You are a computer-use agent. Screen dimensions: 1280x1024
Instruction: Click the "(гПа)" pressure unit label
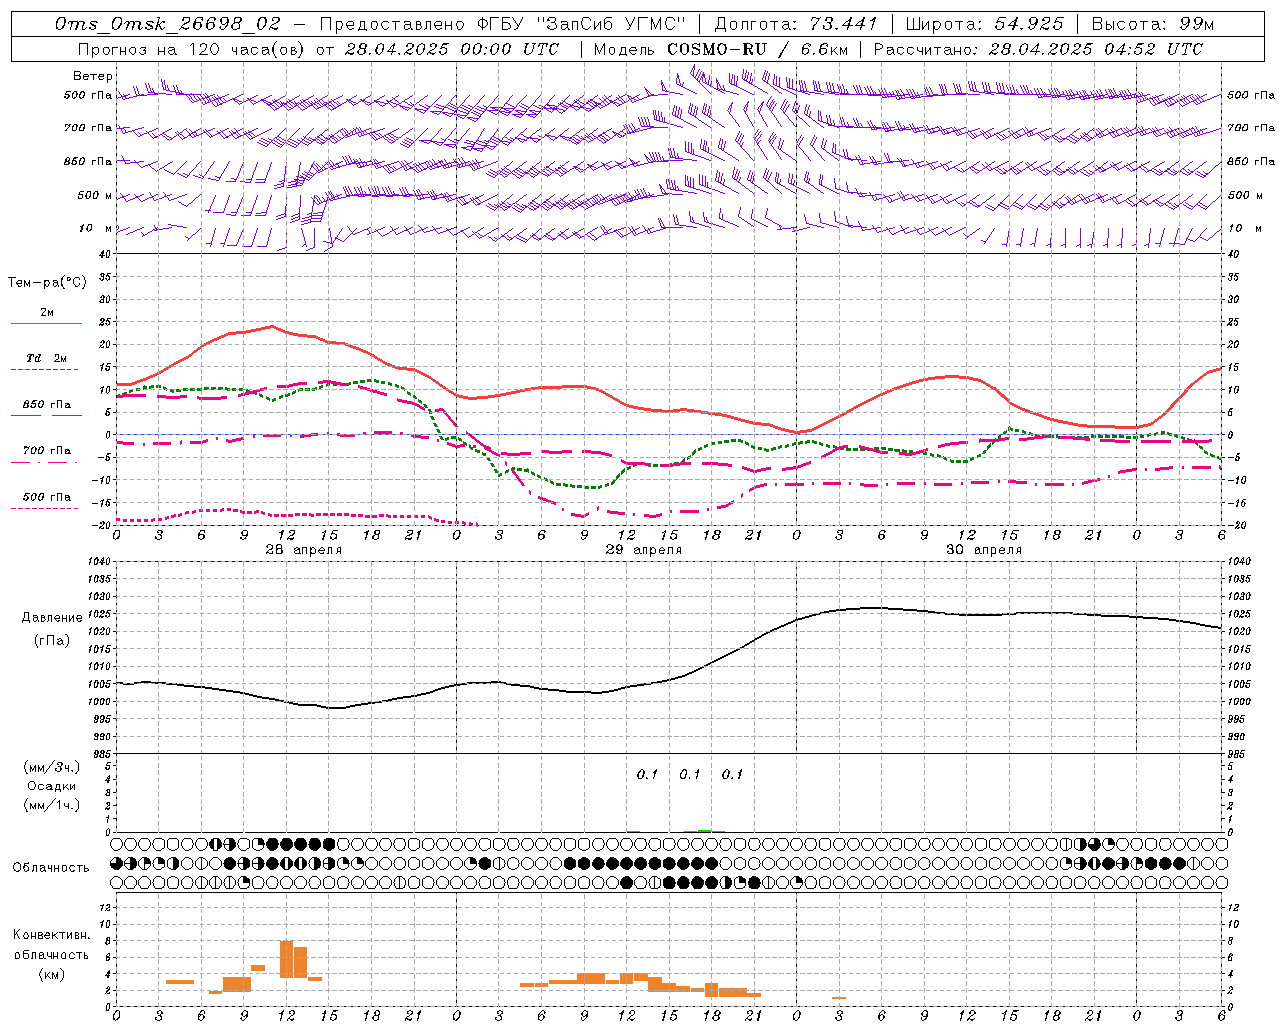pyautogui.click(x=52, y=641)
